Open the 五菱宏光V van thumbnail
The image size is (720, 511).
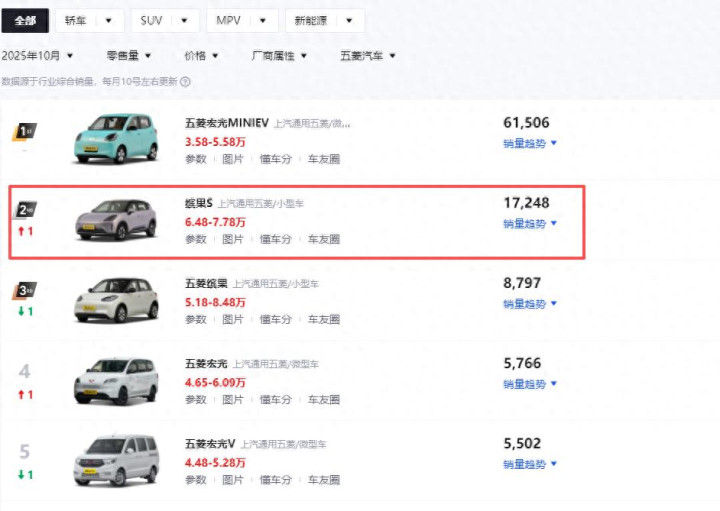[x=116, y=459]
